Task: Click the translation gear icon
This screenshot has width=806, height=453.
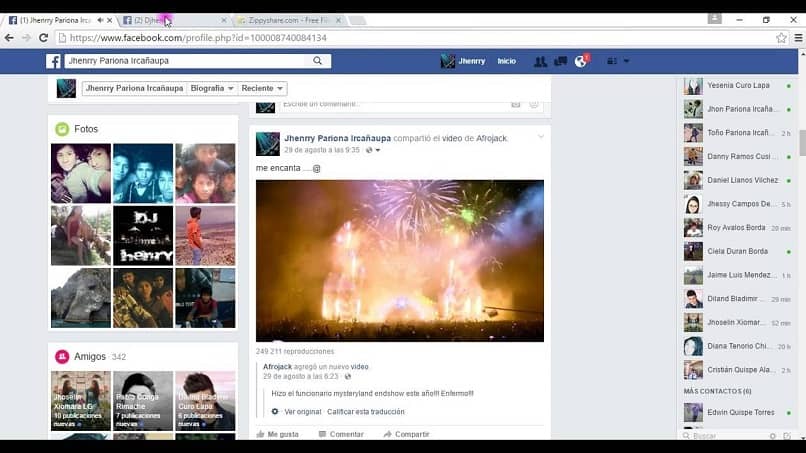Action: tap(275, 412)
